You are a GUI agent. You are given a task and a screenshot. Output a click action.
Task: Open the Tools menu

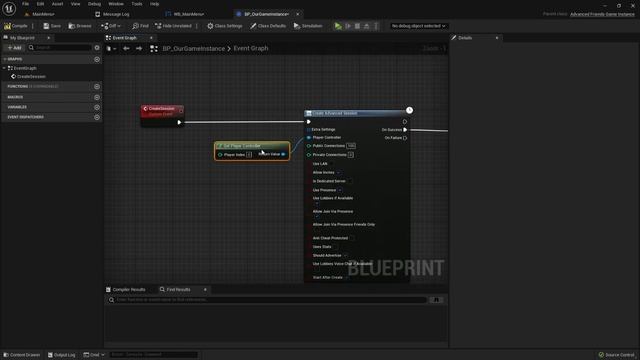tap(137, 4)
